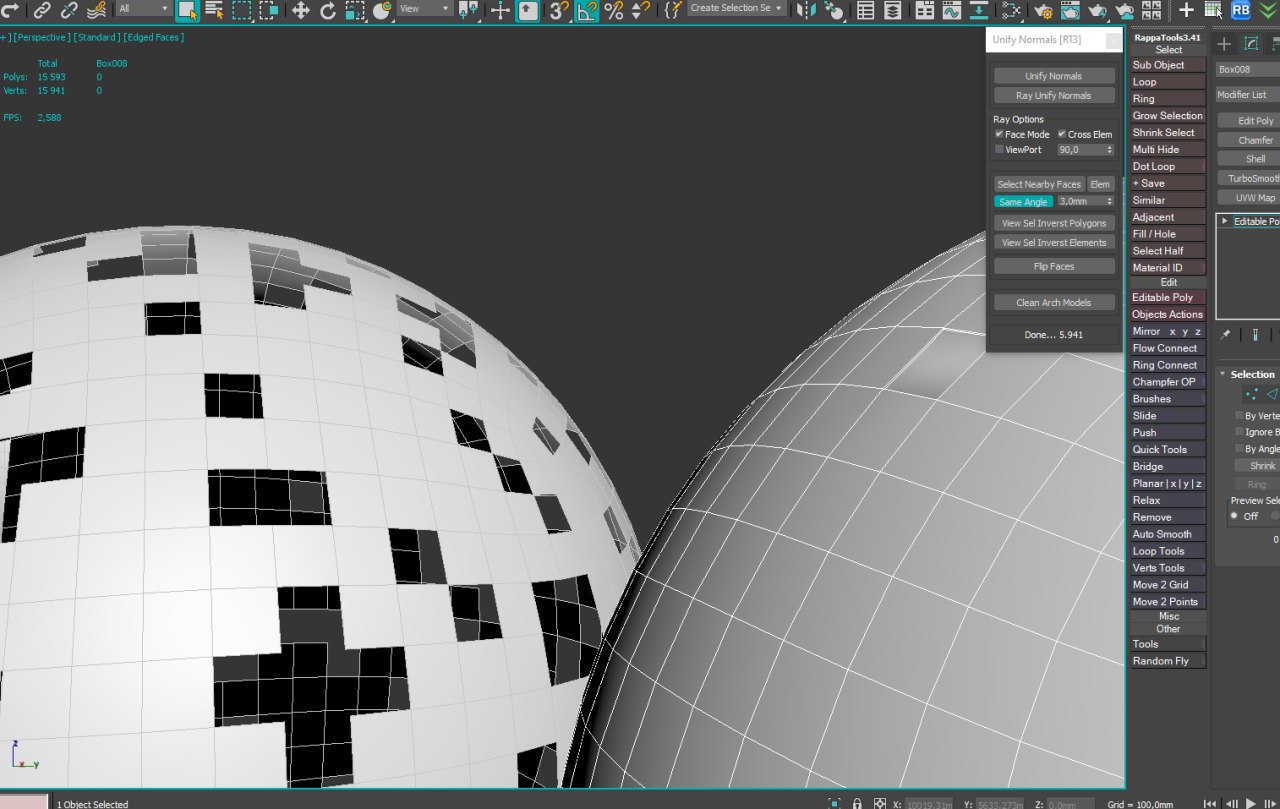Select the Preview Selection Off radio button
Screen dimensions: 1280x809
coord(1234,516)
